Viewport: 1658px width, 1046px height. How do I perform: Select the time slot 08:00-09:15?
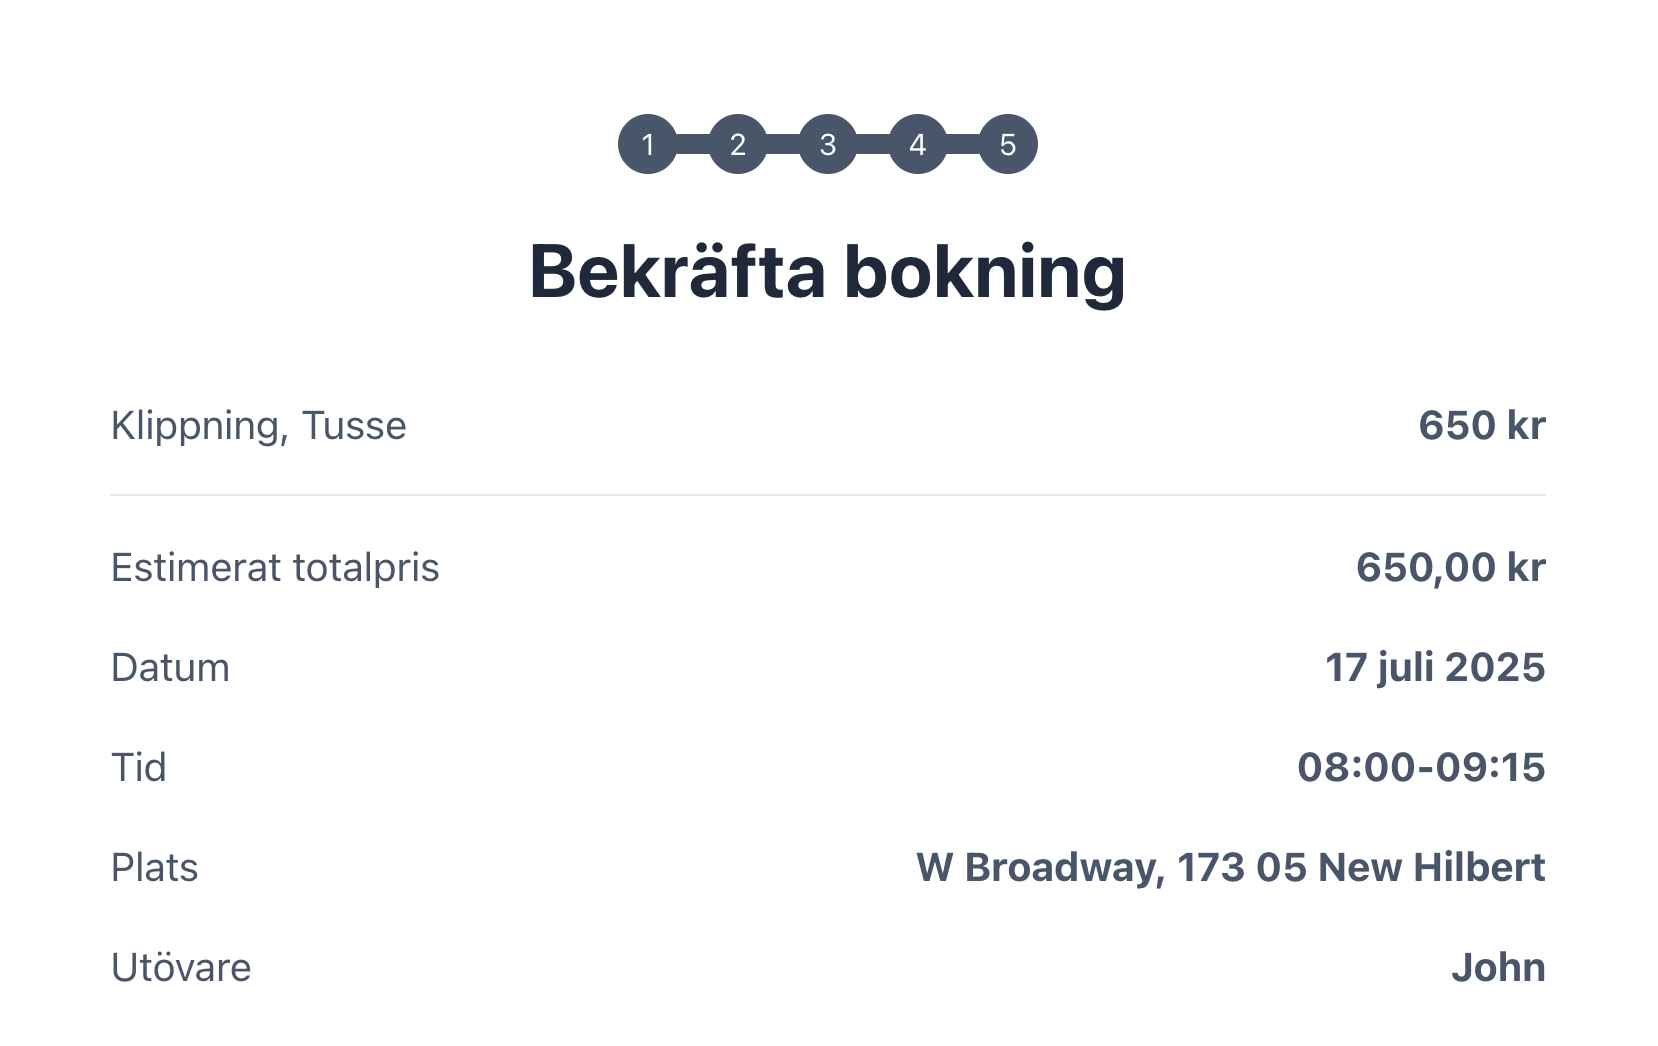tap(1421, 767)
